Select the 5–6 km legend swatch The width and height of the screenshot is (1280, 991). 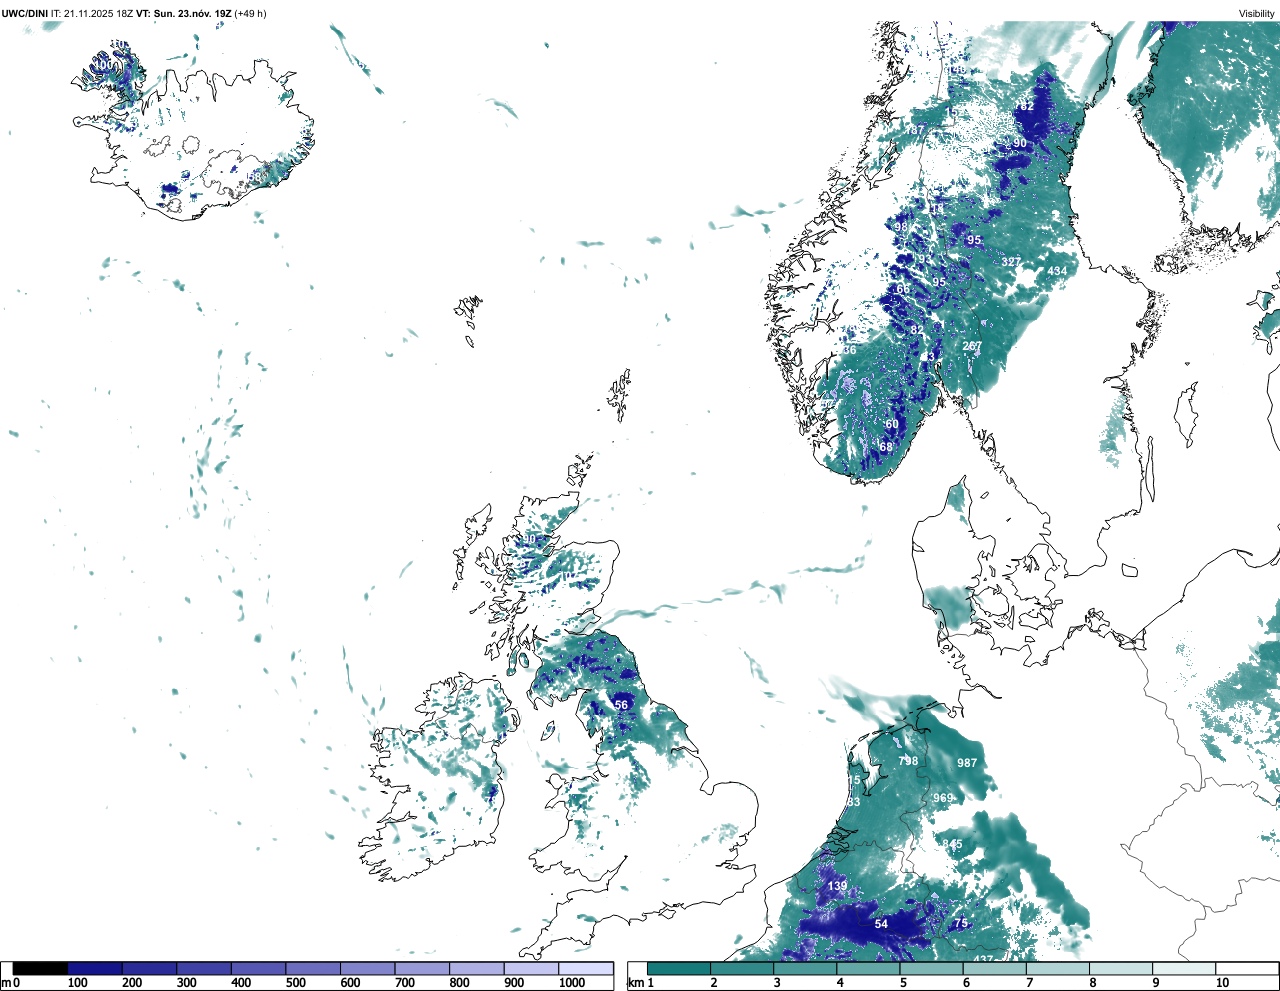point(931,968)
